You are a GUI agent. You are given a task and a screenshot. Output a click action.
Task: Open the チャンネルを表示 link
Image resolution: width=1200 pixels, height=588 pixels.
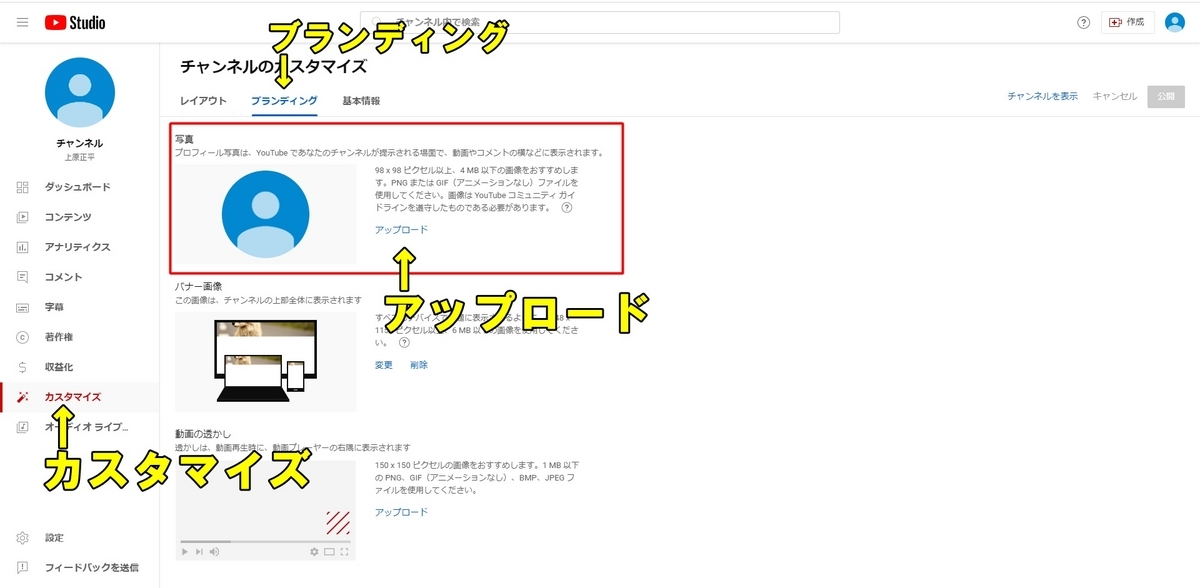pos(1043,96)
